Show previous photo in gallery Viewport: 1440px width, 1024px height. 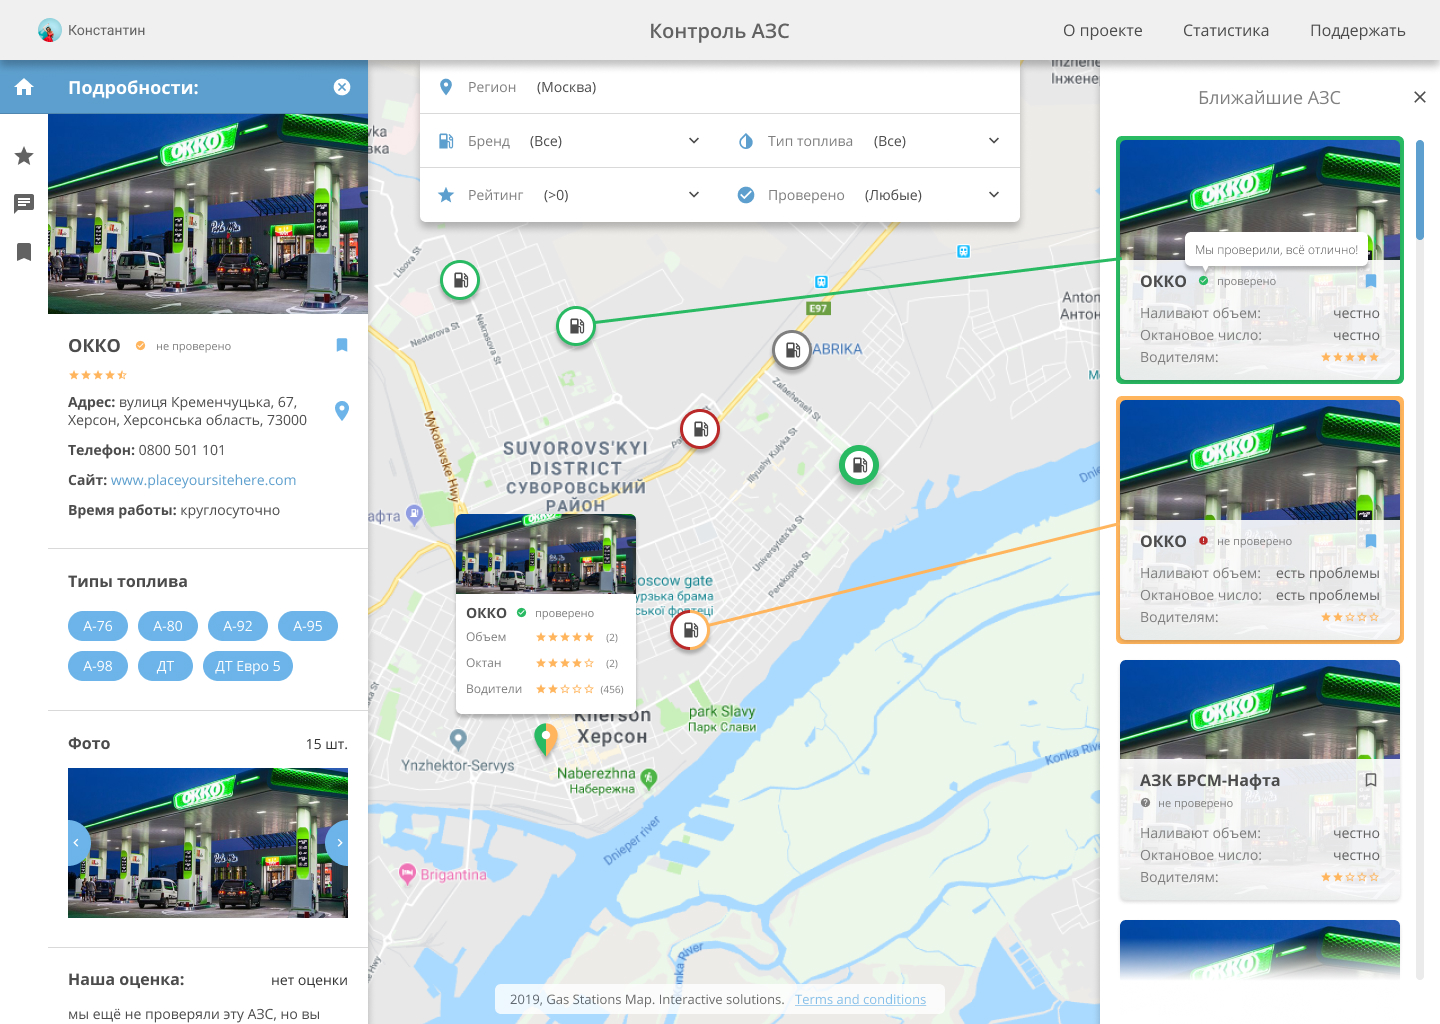78,843
